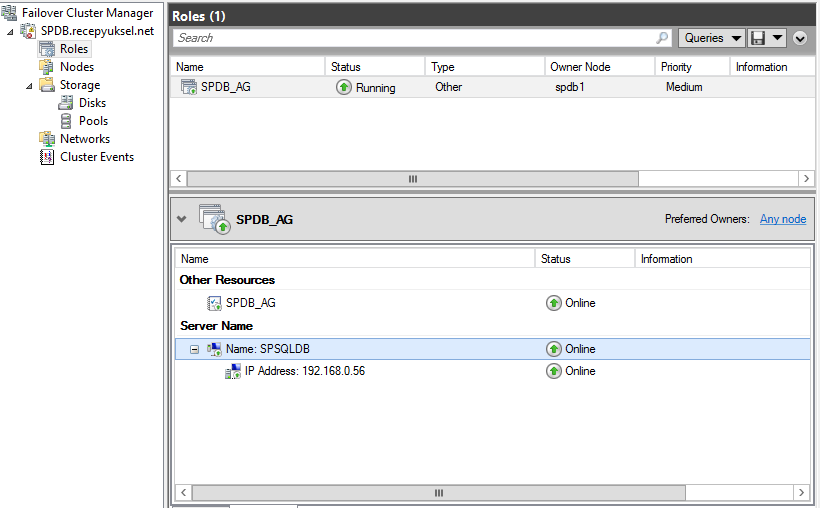Click the Networks icon in tree
The width and height of the screenshot is (820, 508).
tap(47, 139)
